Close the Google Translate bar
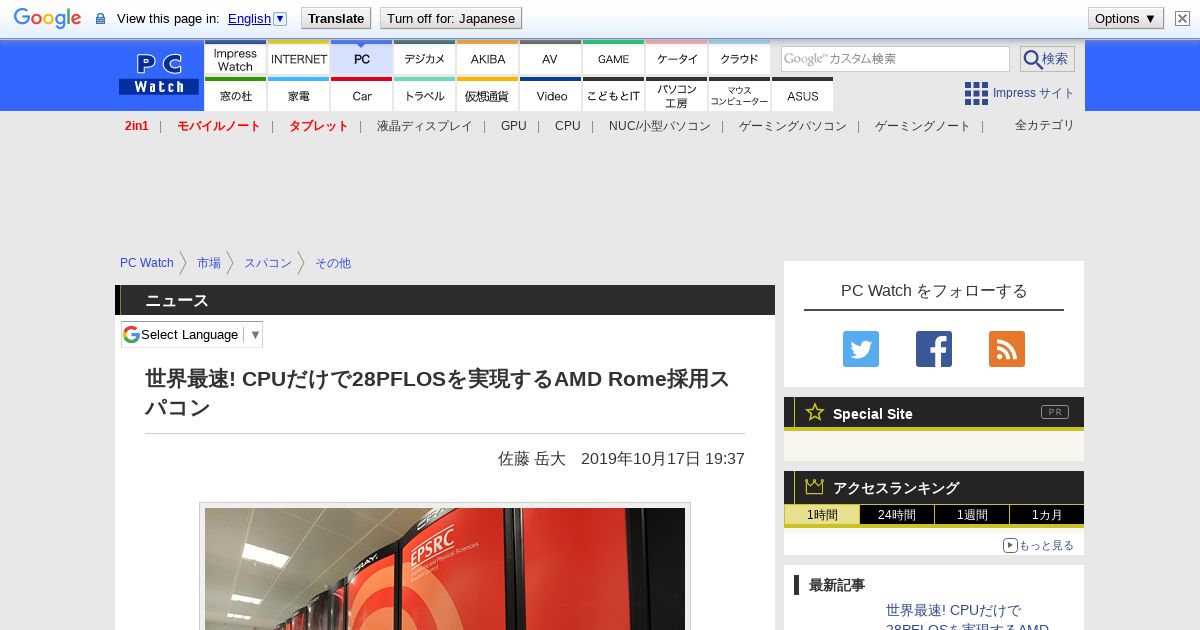Image resolution: width=1200 pixels, height=630 pixels. coord(1182,18)
